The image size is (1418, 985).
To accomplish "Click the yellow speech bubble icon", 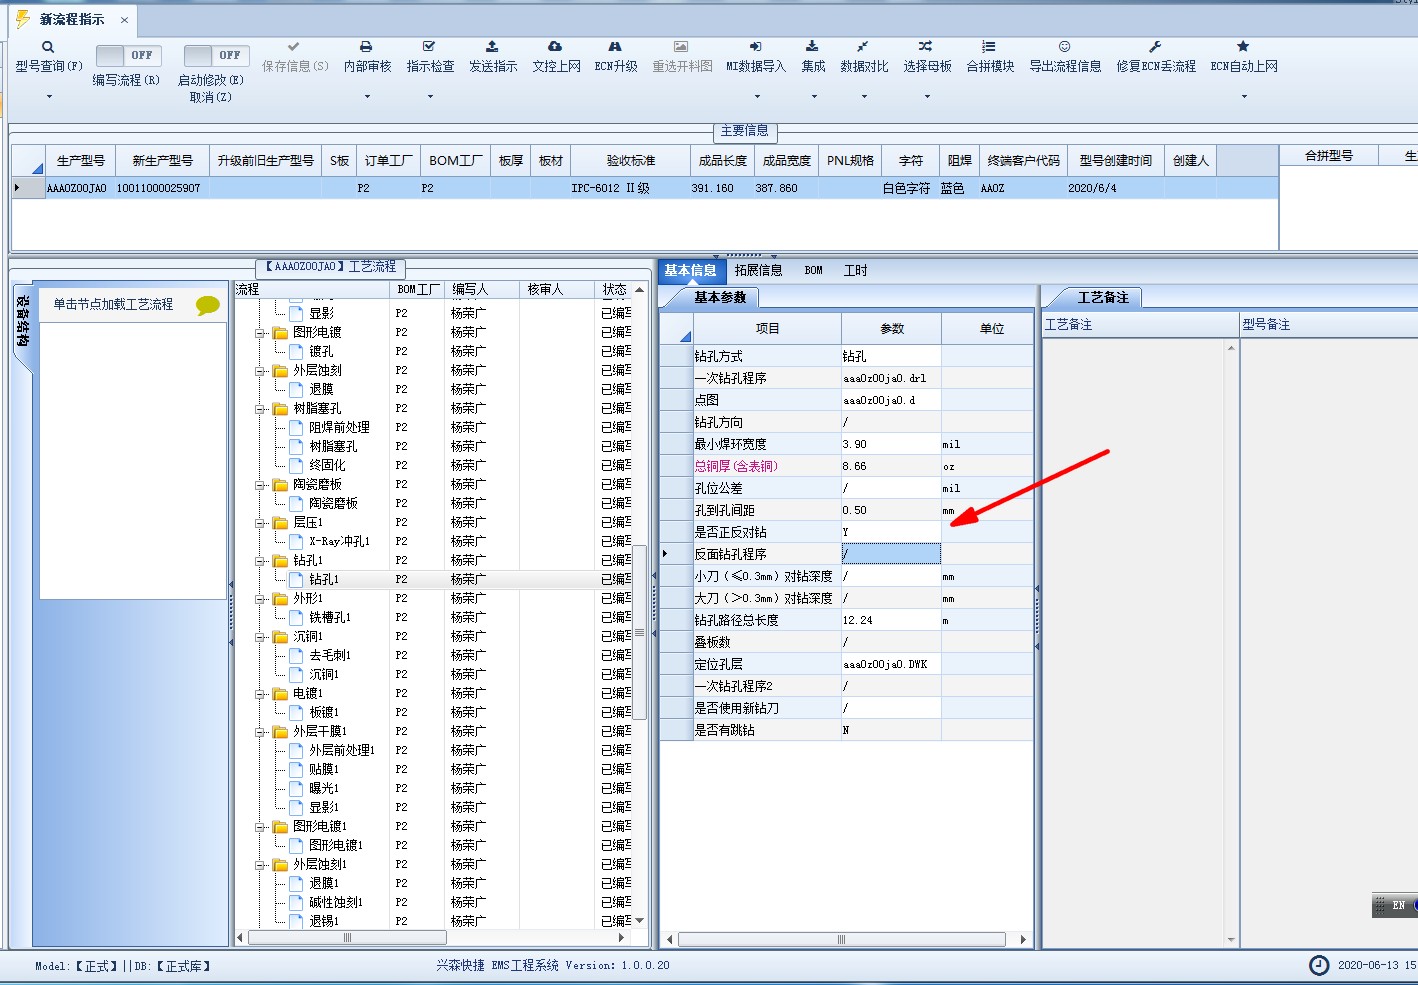I will [x=207, y=305].
